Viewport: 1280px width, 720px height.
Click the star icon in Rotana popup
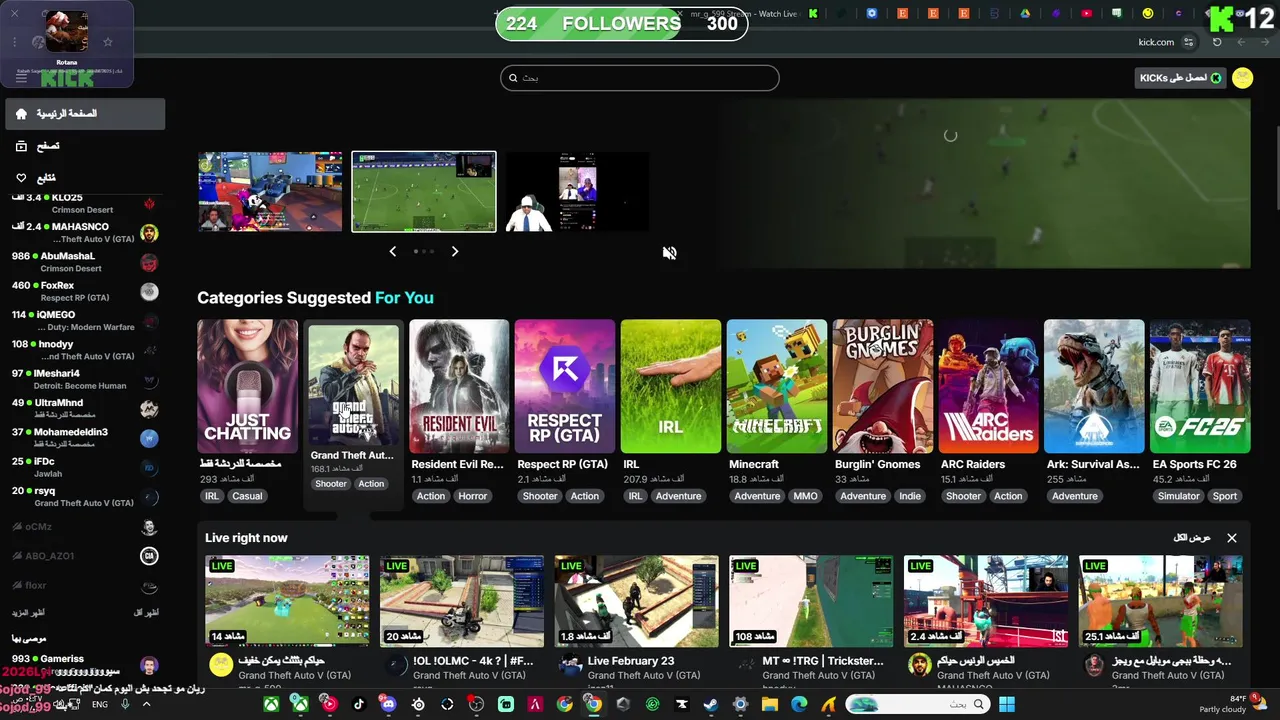(108, 42)
